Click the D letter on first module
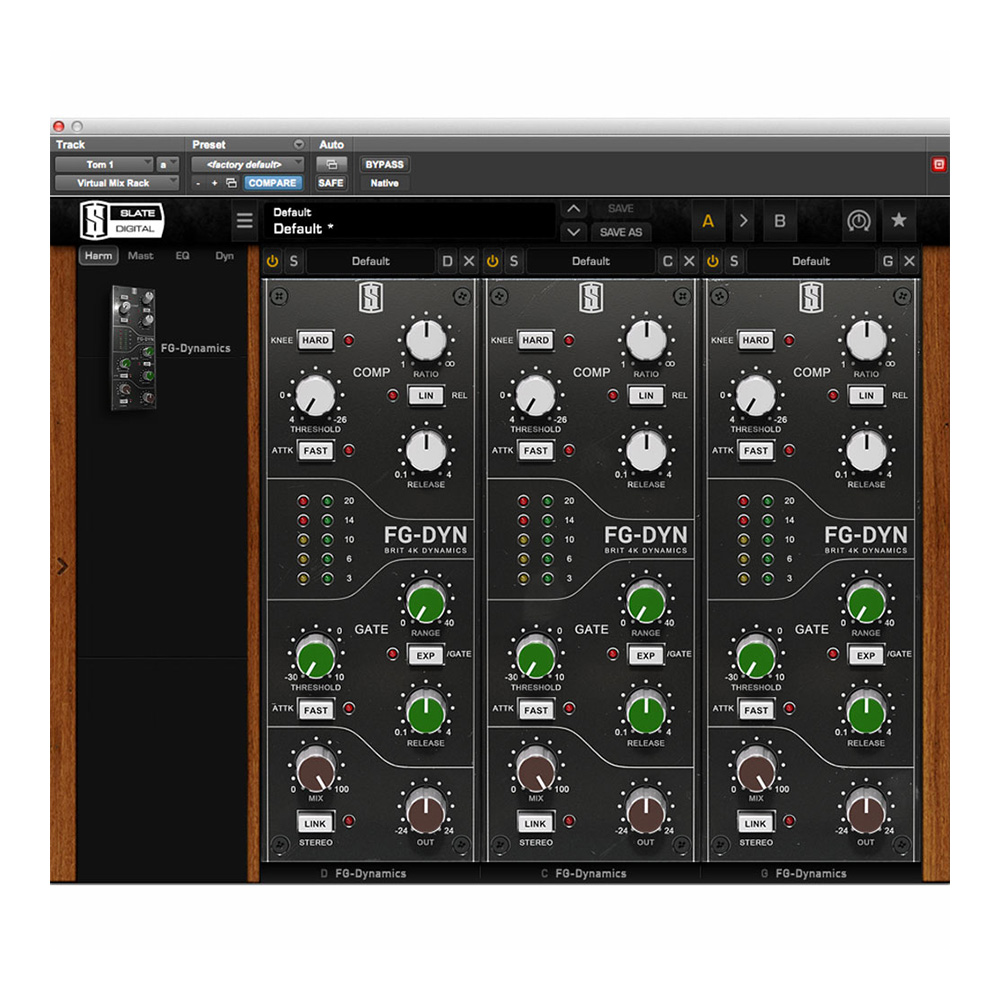This screenshot has width=1000, height=1000. (448, 261)
